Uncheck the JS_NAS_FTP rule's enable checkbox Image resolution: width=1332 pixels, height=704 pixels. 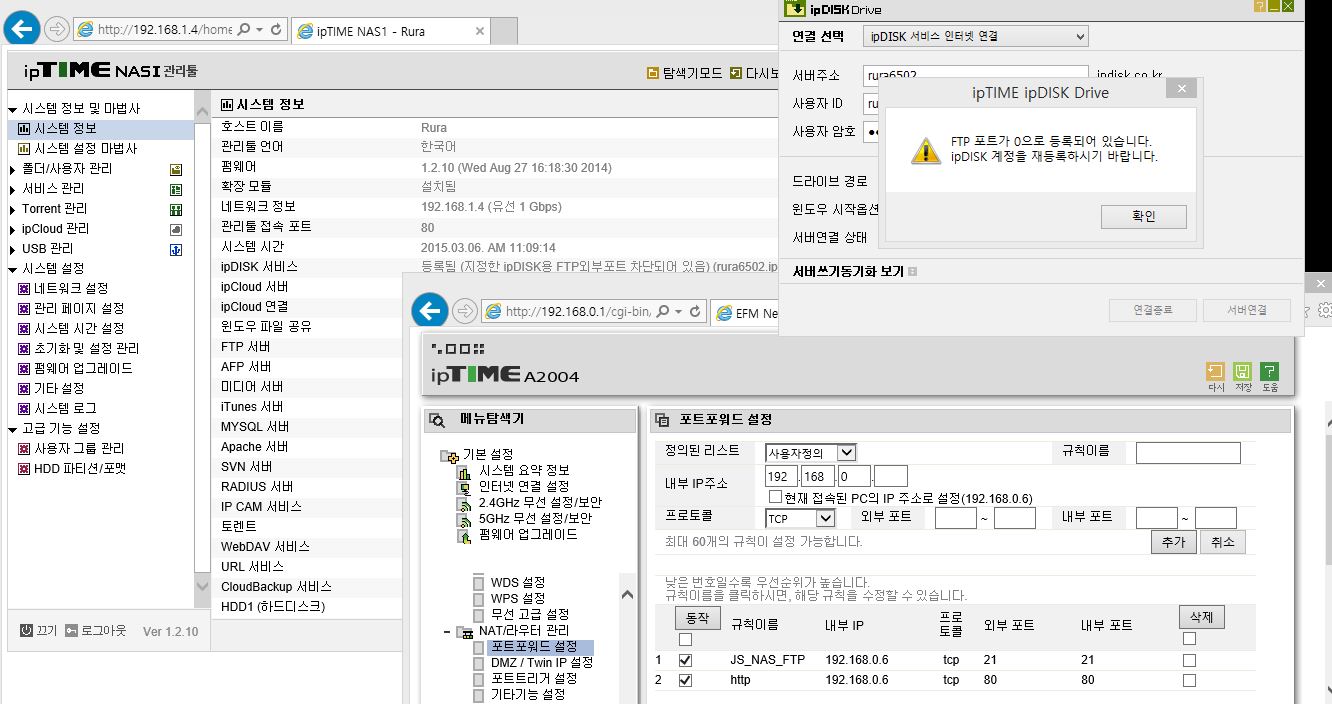685,660
